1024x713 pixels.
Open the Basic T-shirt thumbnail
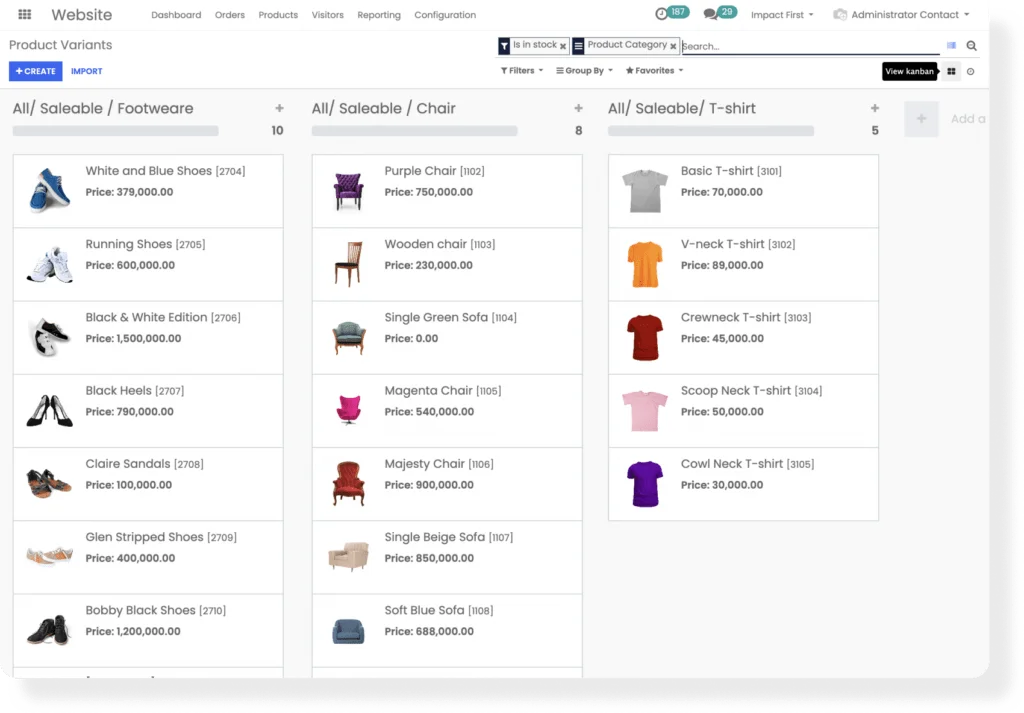(x=645, y=191)
